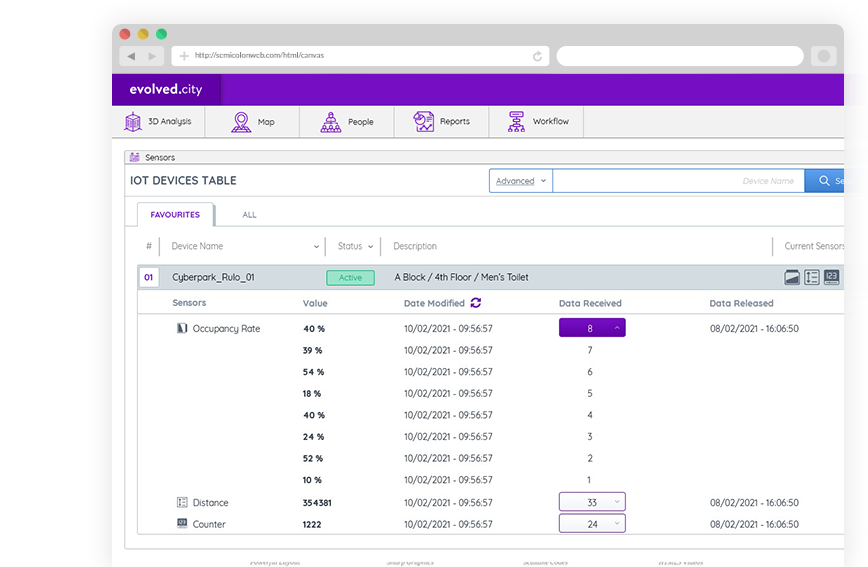Select data received entry 5
Image resolution: width=868 pixels, height=567 pixels.
[x=590, y=393]
